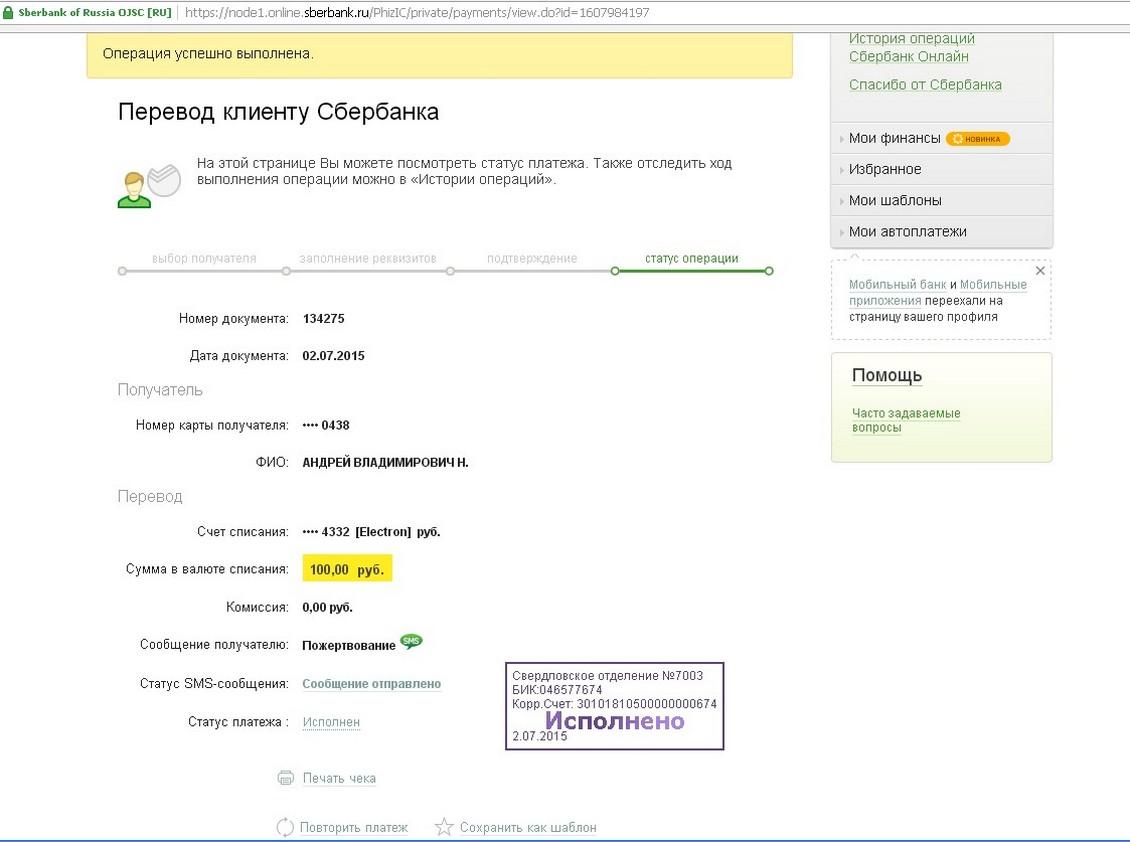Click the commission value 0,00 руб.
This screenshot has width=1130, height=842.
pyautogui.click(x=327, y=607)
